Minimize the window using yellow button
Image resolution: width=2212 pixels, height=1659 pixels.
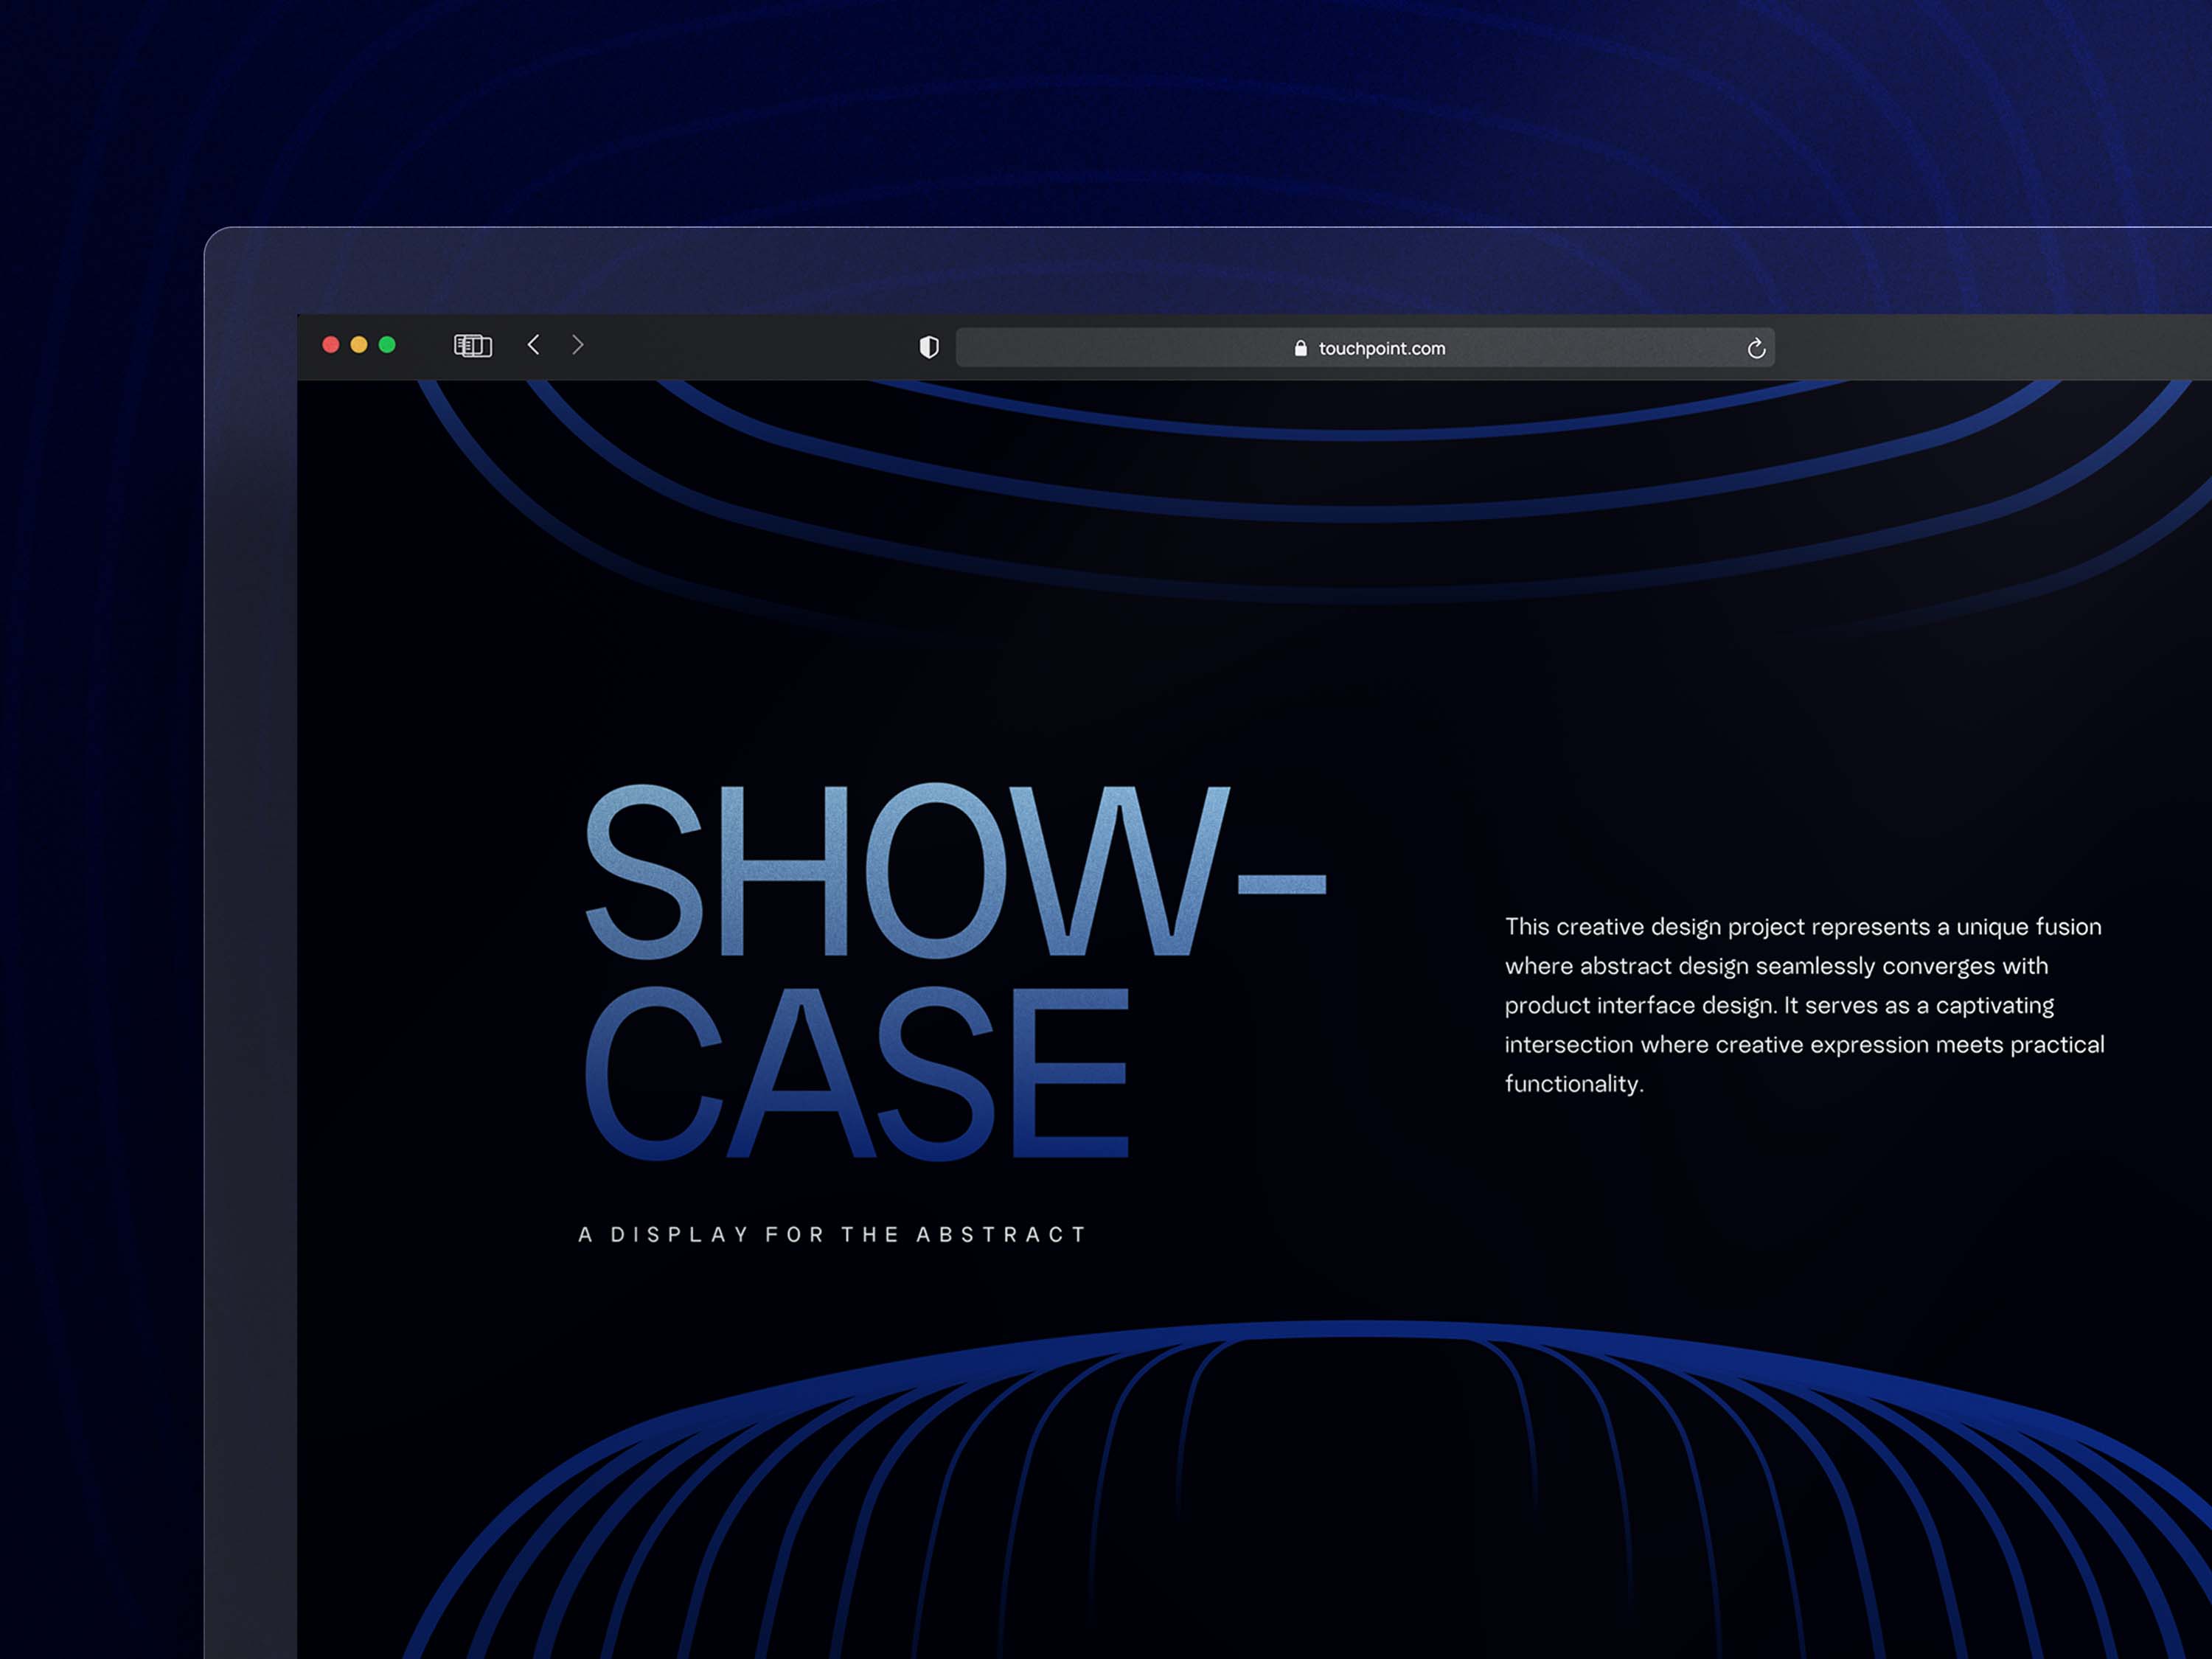click(x=359, y=345)
